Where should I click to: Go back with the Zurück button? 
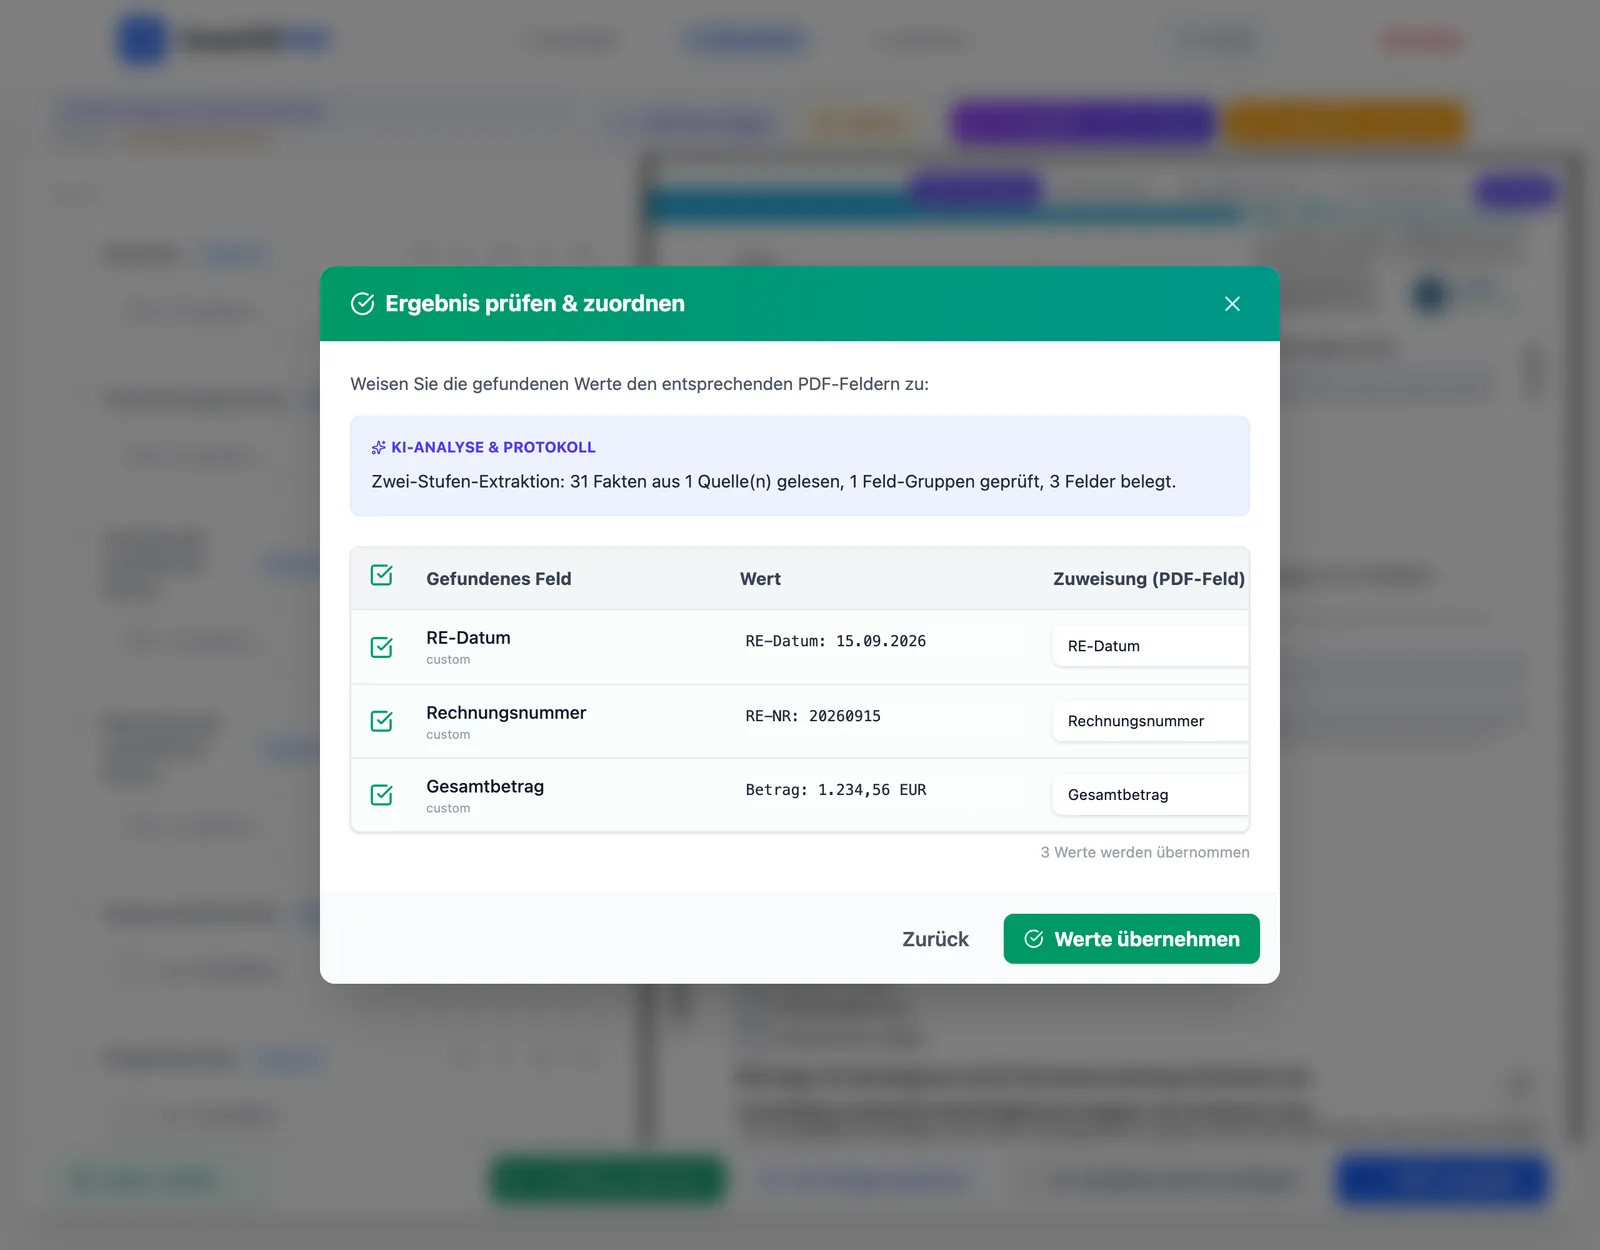pyautogui.click(x=935, y=939)
